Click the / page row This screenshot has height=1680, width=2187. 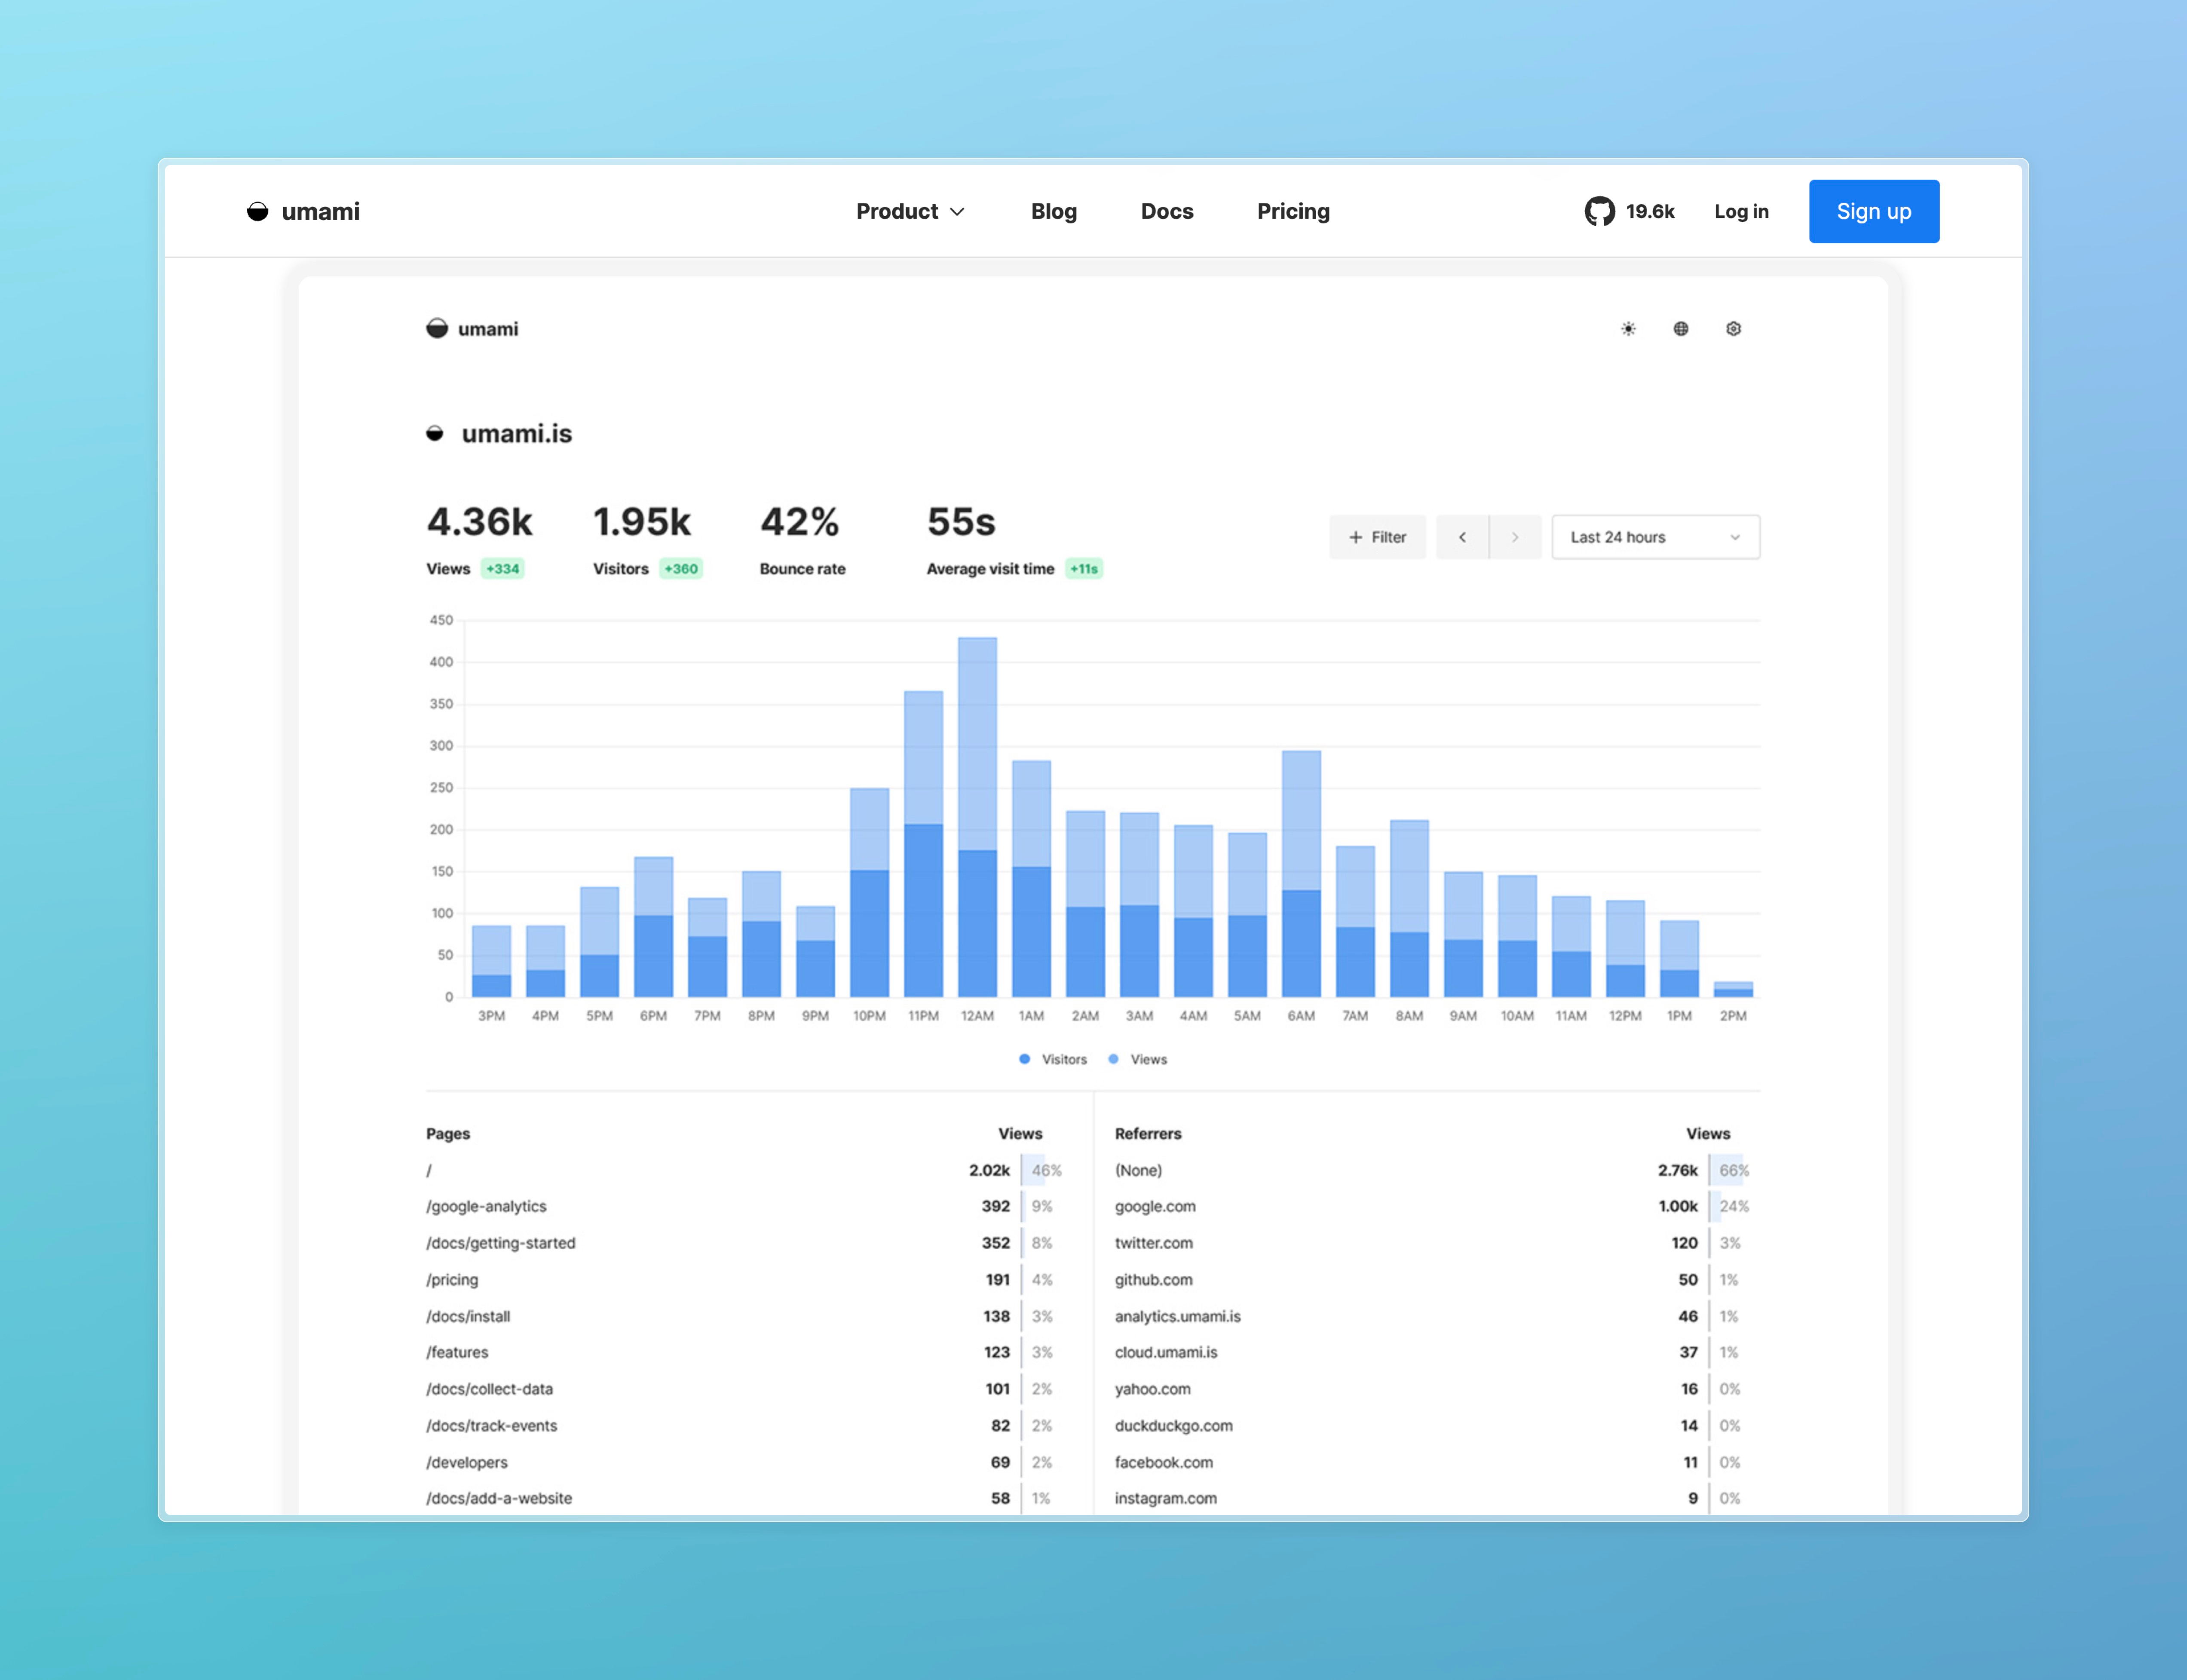click(x=745, y=1170)
